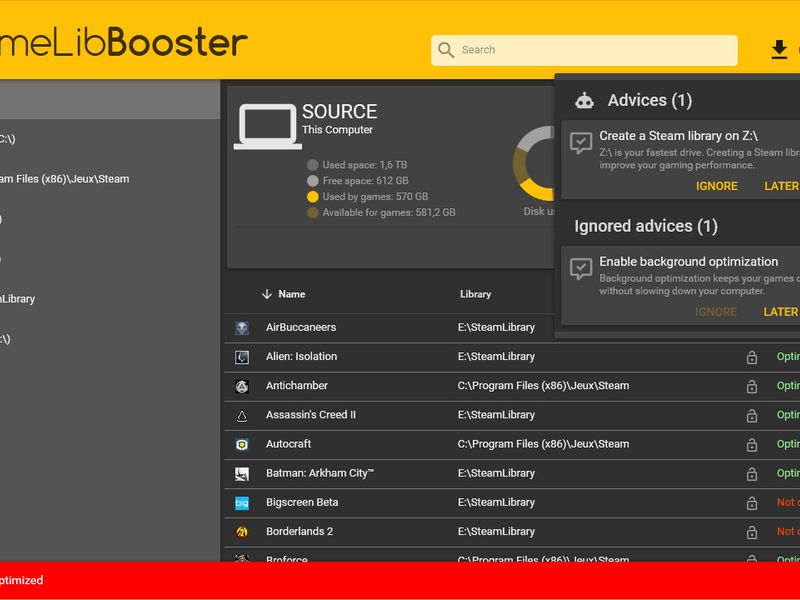The image size is (800, 600).
Task: Click the Used space grey legend dot
Action: [x=313, y=165]
